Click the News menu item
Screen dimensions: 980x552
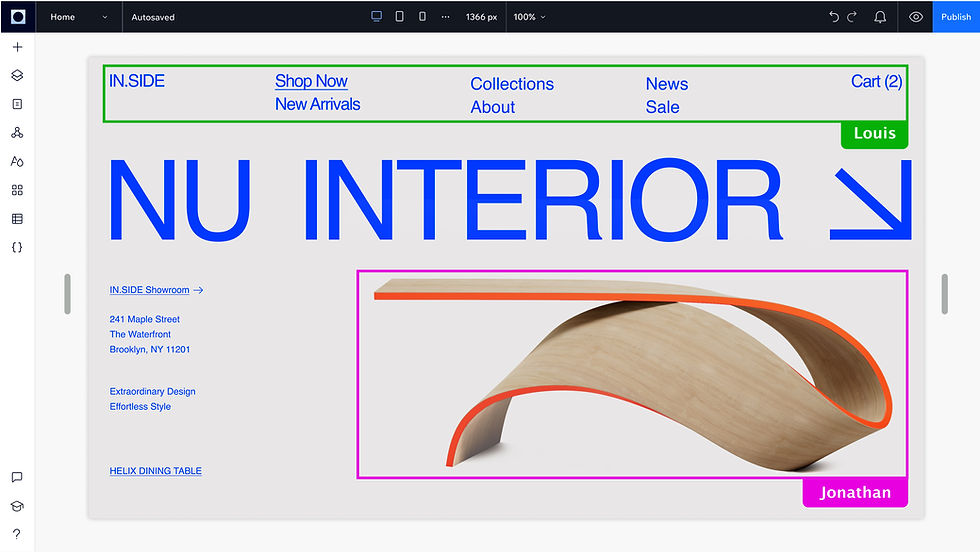[667, 84]
